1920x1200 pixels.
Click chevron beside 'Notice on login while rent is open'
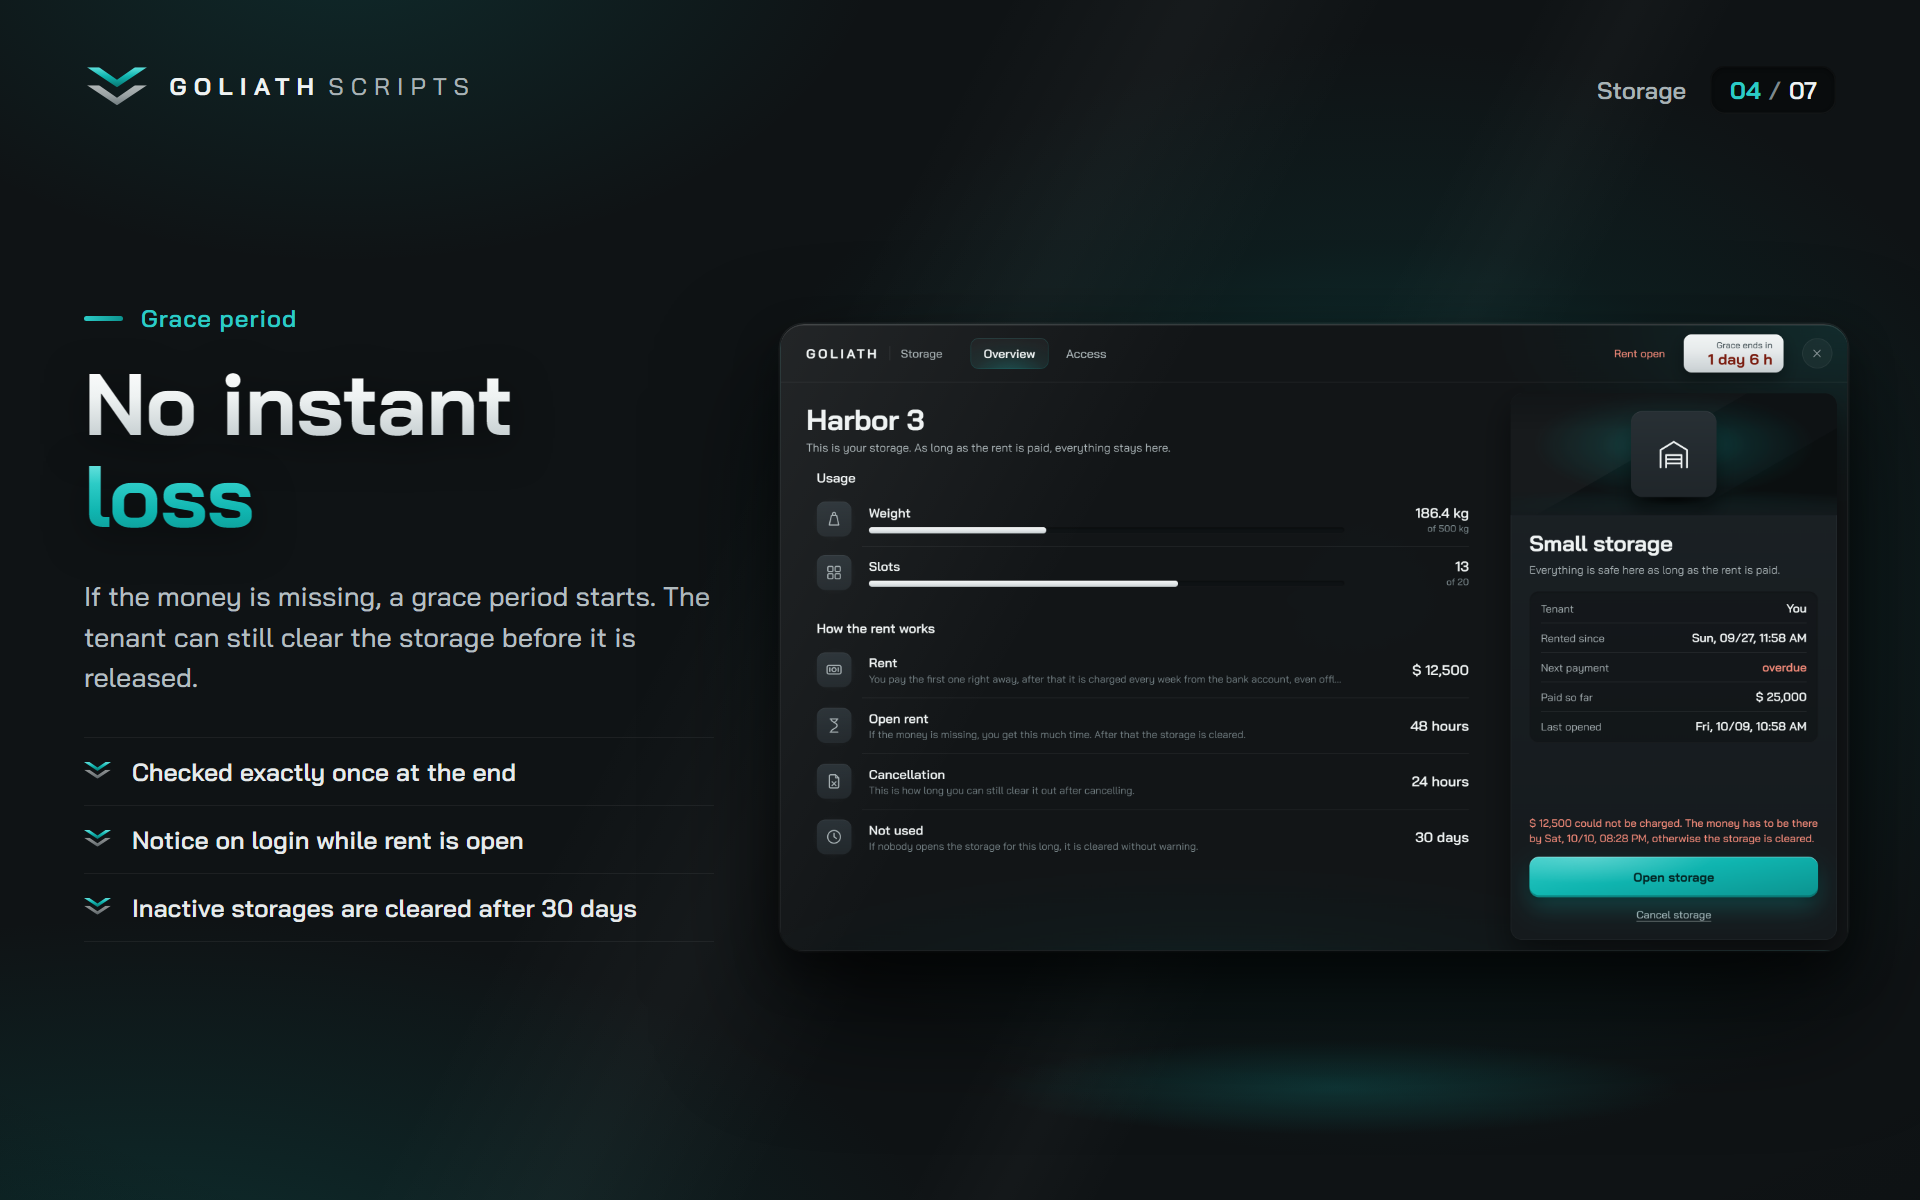98,838
